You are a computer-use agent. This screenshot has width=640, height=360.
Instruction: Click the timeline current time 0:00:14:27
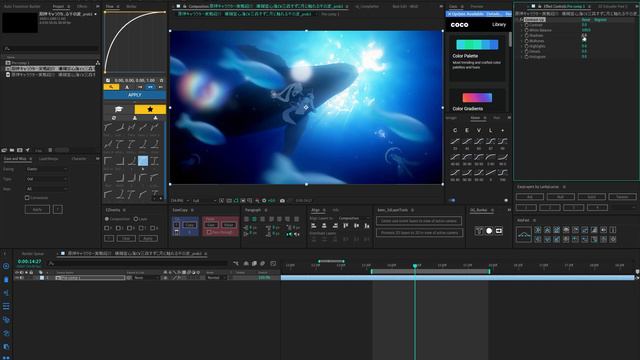tap(29, 261)
